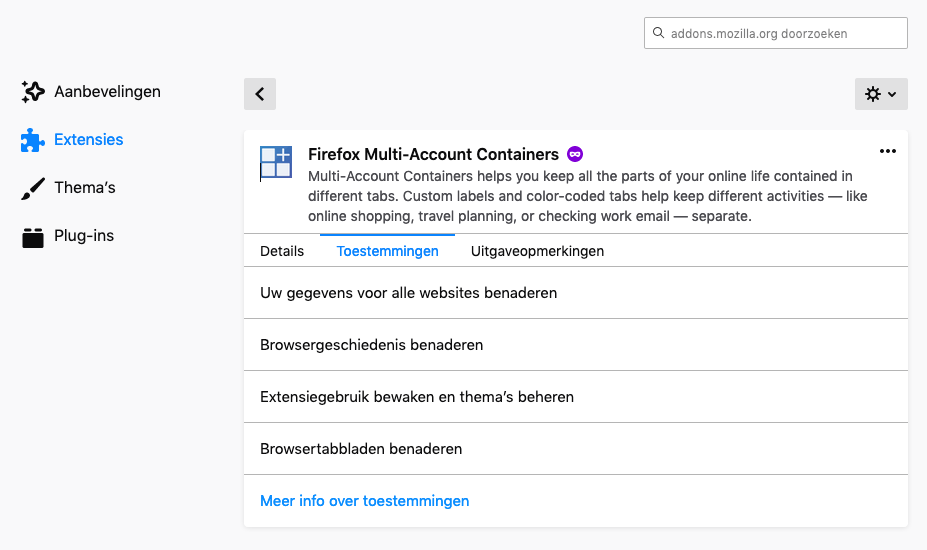This screenshot has height=550, width=927.
Task: Select Aanbevelingen in the sidebar
Action: tap(107, 92)
